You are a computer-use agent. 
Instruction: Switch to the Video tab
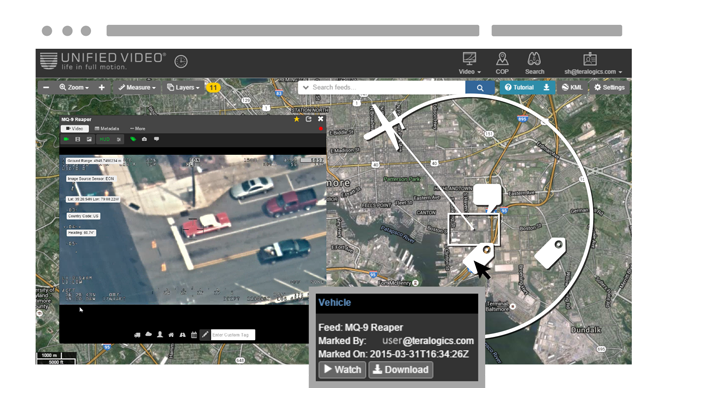pyautogui.click(x=75, y=129)
